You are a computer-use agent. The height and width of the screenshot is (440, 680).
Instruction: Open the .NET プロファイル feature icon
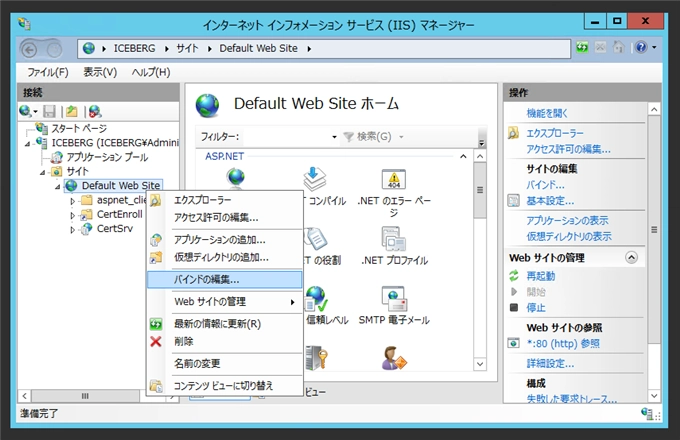pyautogui.click(x=394, y=239)
